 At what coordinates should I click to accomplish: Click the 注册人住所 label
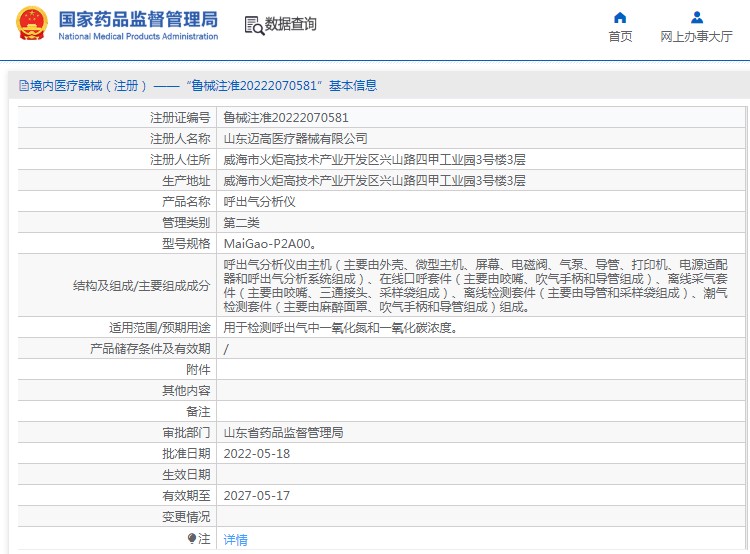click(180, 160)
